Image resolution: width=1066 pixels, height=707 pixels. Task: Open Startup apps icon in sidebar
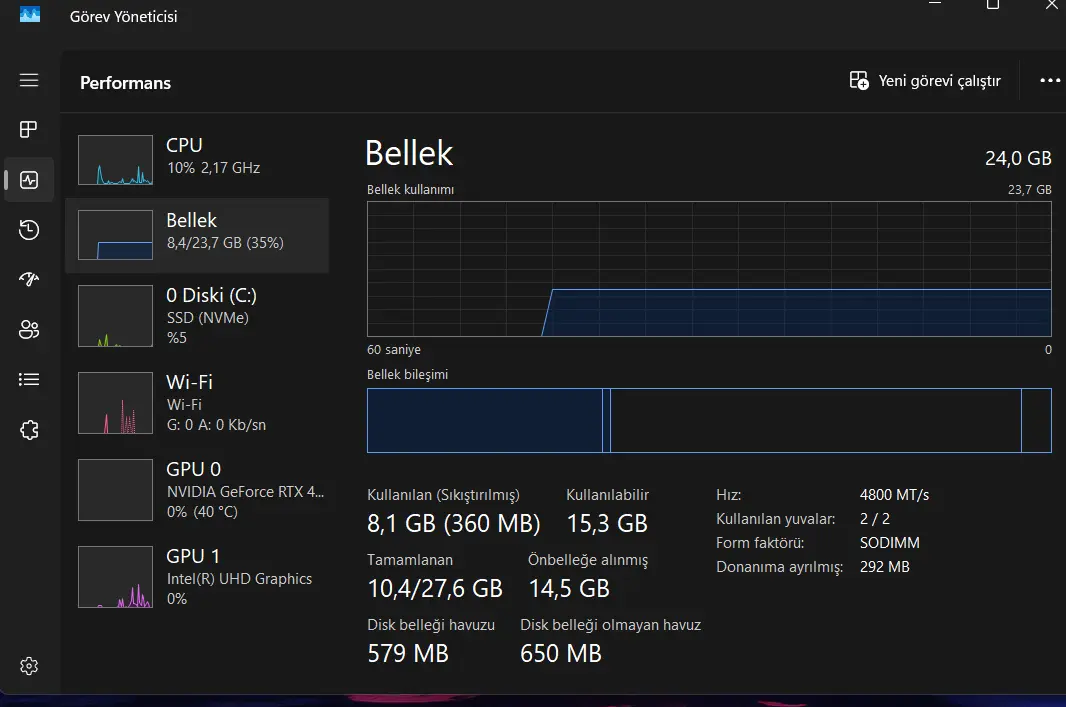pyautogui.click(x=29, y=279)
